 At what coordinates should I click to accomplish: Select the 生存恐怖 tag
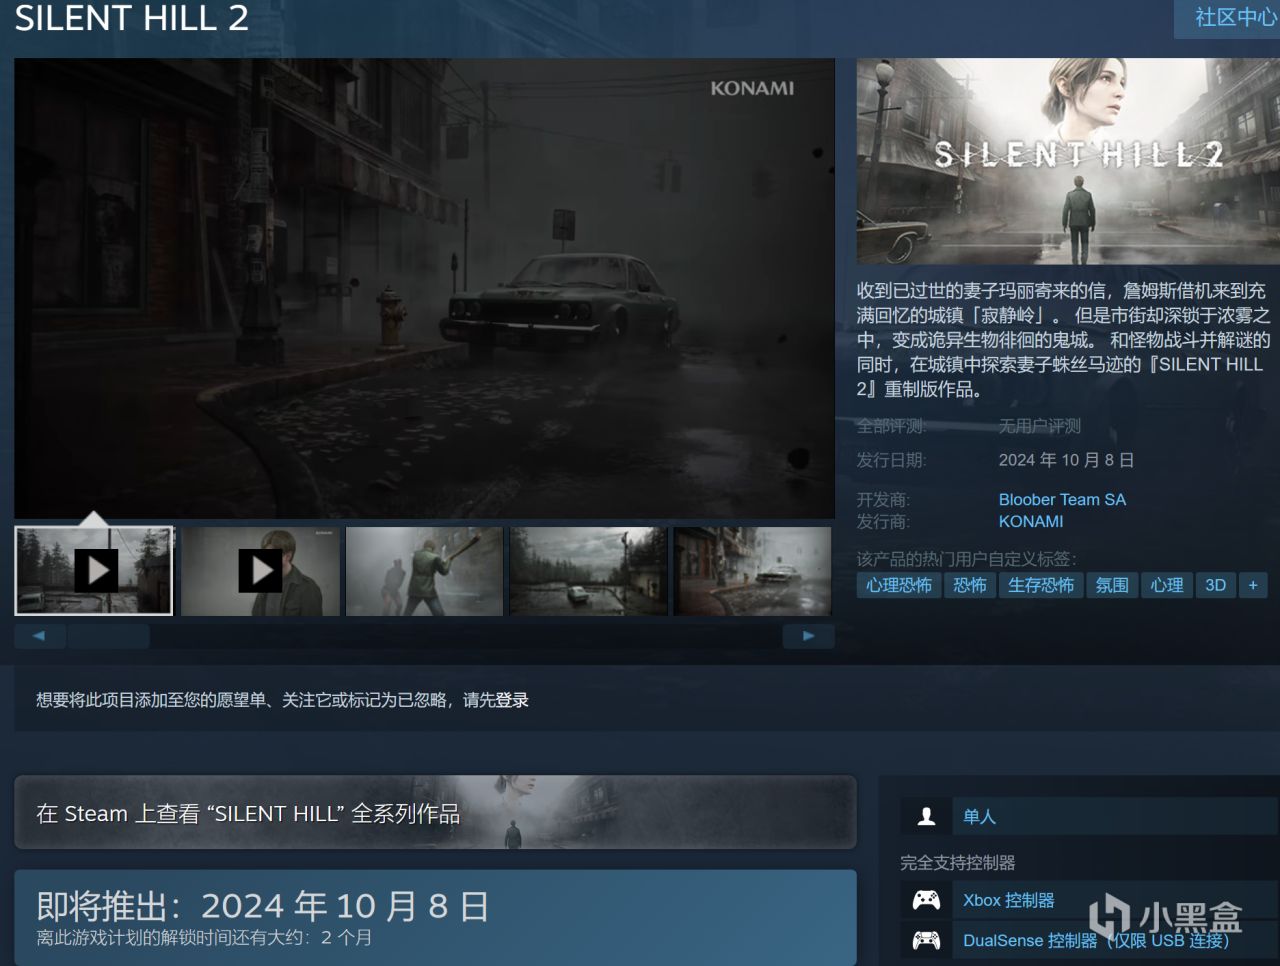tap(1041, 585)
